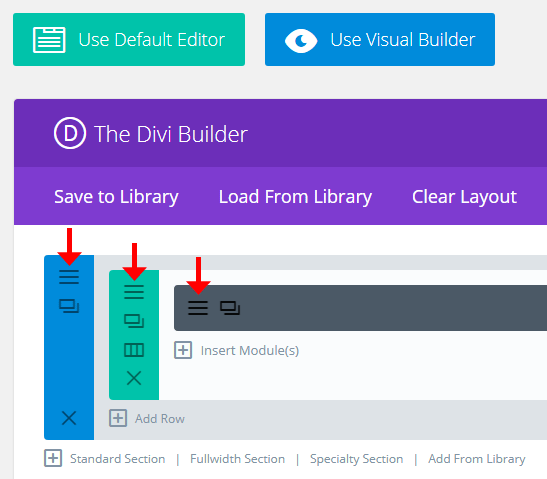Add a Fullwidth Section
Viewport: 547px width, 479px height.
pos(238,459)
